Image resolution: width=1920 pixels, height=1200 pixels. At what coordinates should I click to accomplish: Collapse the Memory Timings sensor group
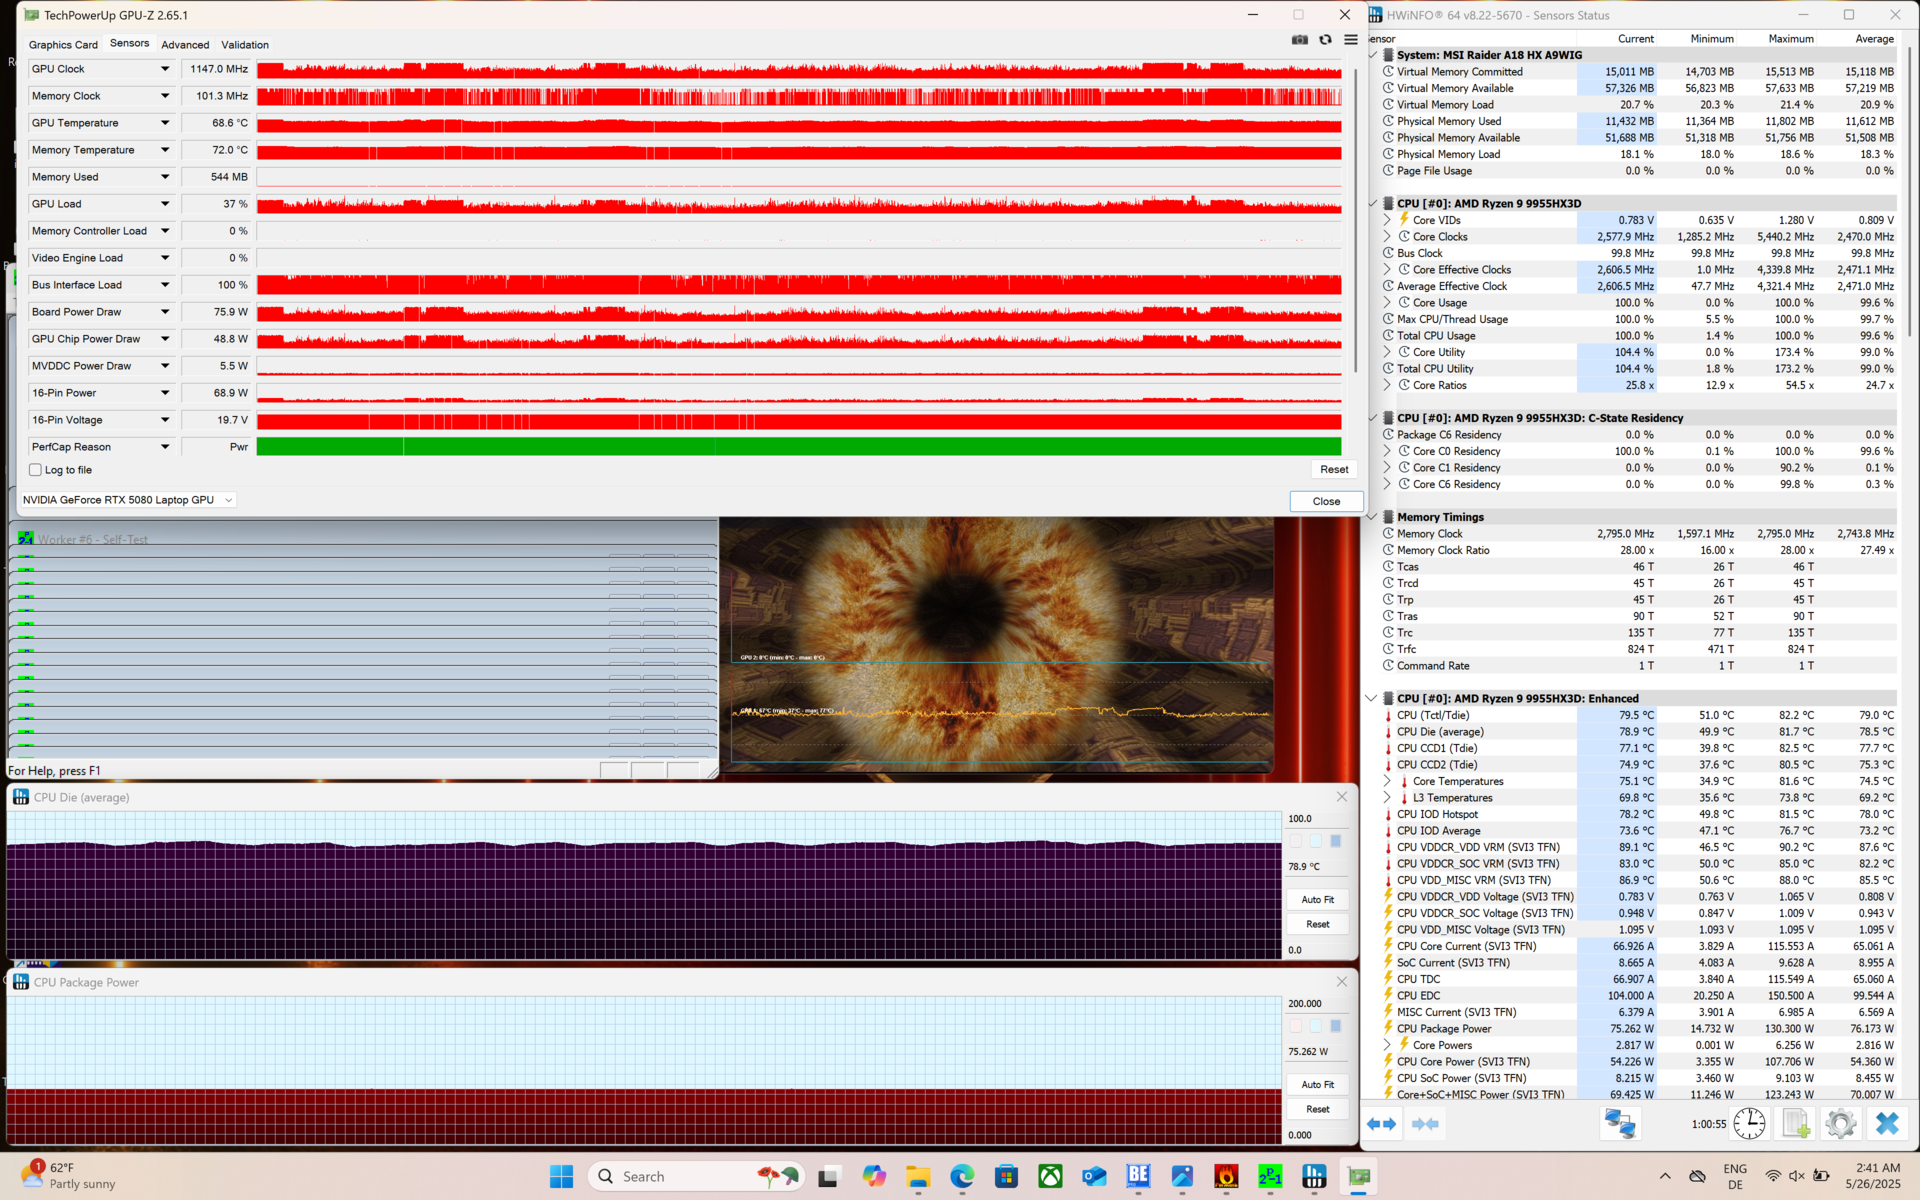coord(1372,517)
